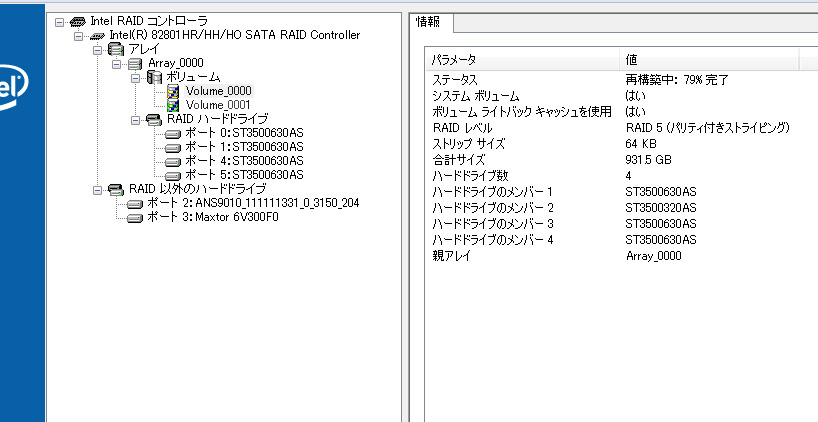Collapse the Intel RAID コントローラ root node
The height and width of the screenshot is (422, 818).
click(x=59, y=22)
